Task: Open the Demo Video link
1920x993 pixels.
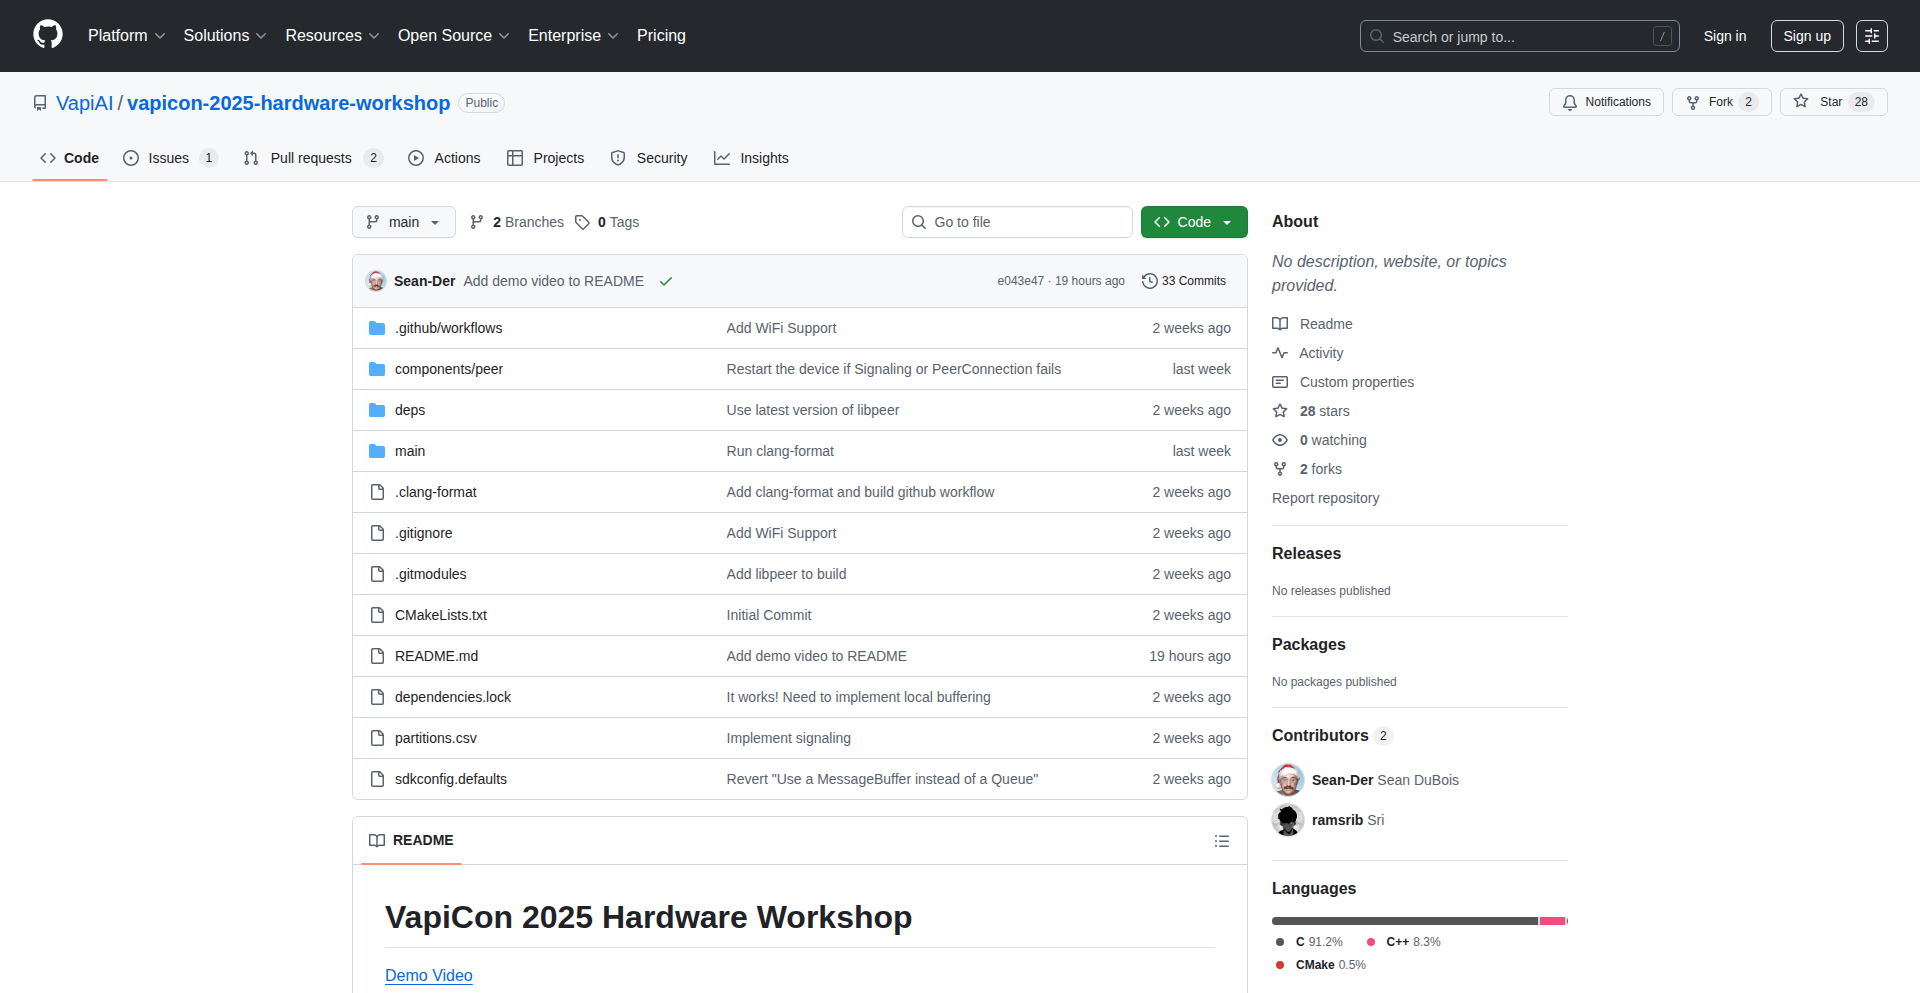Action: click(428, 975)
